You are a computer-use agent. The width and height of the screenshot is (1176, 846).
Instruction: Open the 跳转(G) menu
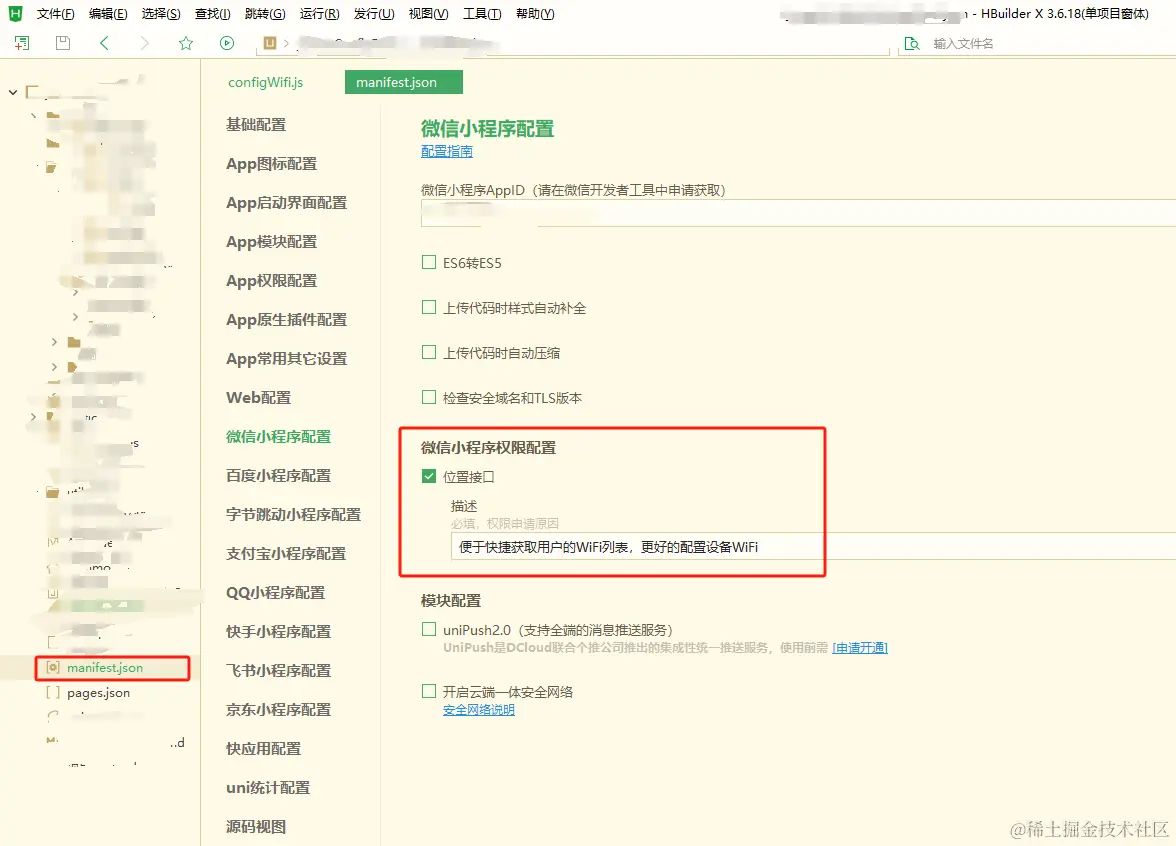pyautogui.click(x=265, y=14)
